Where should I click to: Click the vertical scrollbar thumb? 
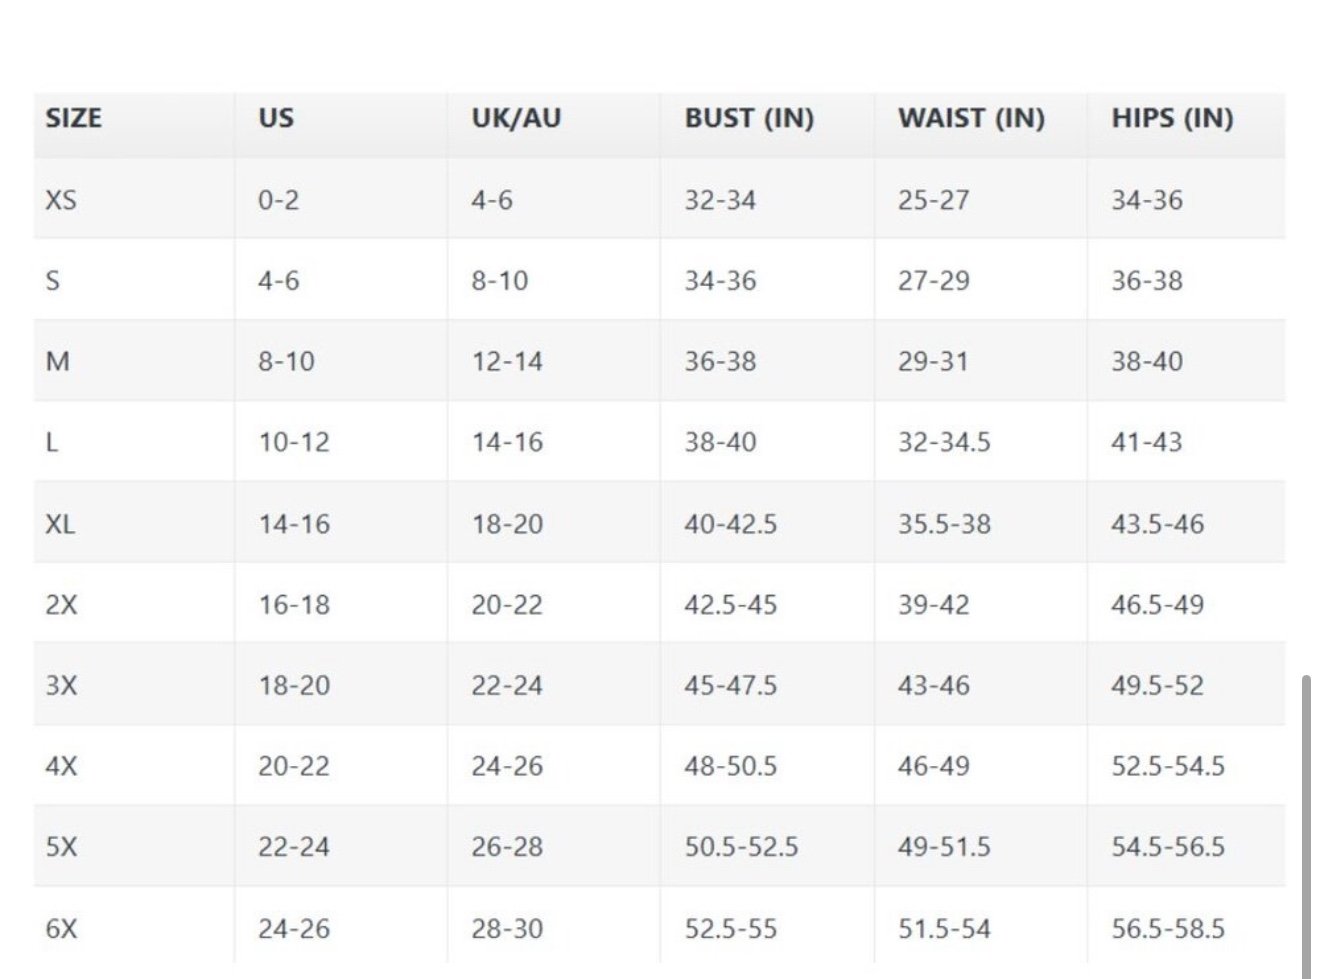(1306, 827)
